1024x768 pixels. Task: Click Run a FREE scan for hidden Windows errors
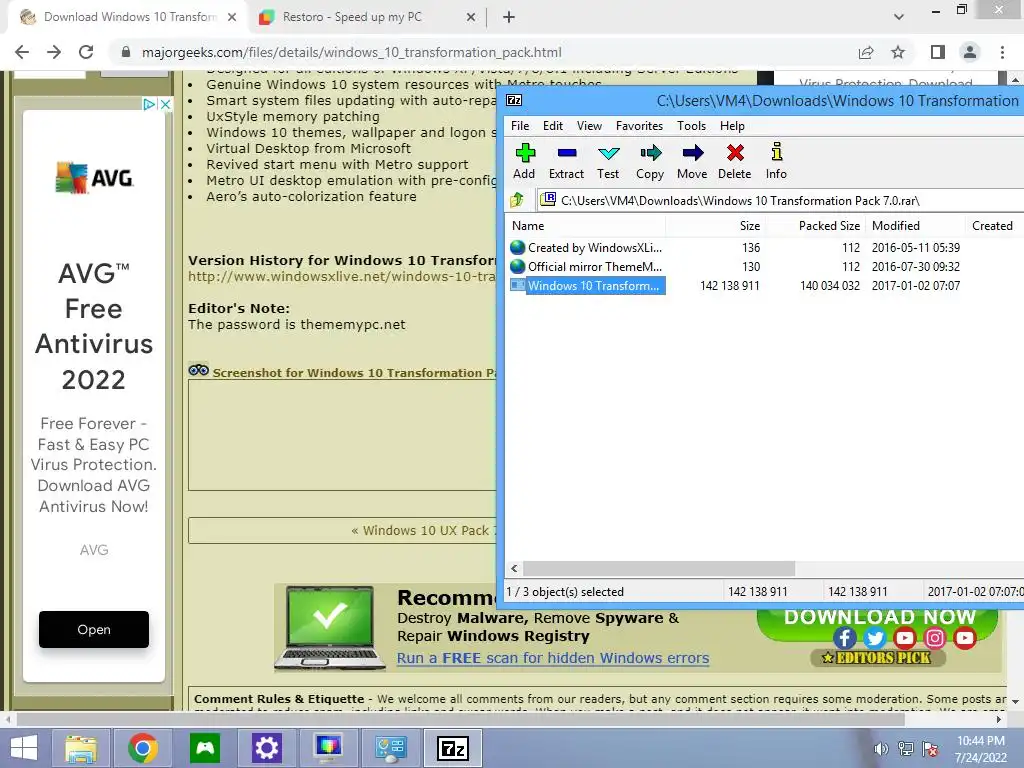(552, 658)
